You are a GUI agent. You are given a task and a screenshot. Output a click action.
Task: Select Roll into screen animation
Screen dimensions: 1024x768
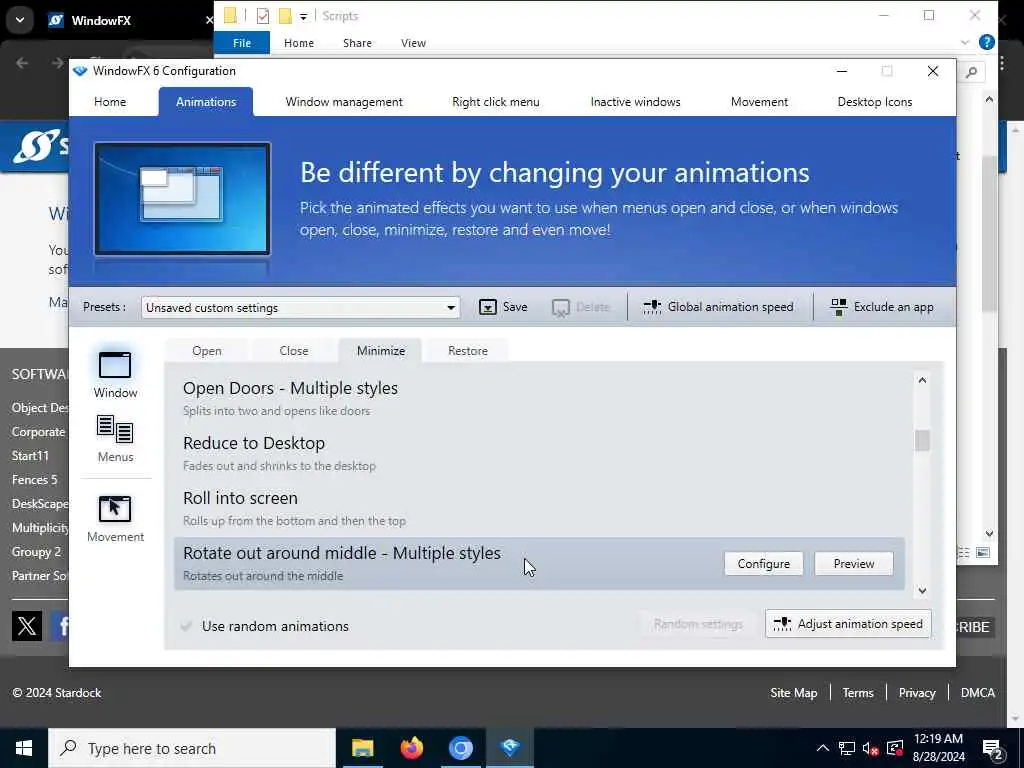tap(539, 508)
